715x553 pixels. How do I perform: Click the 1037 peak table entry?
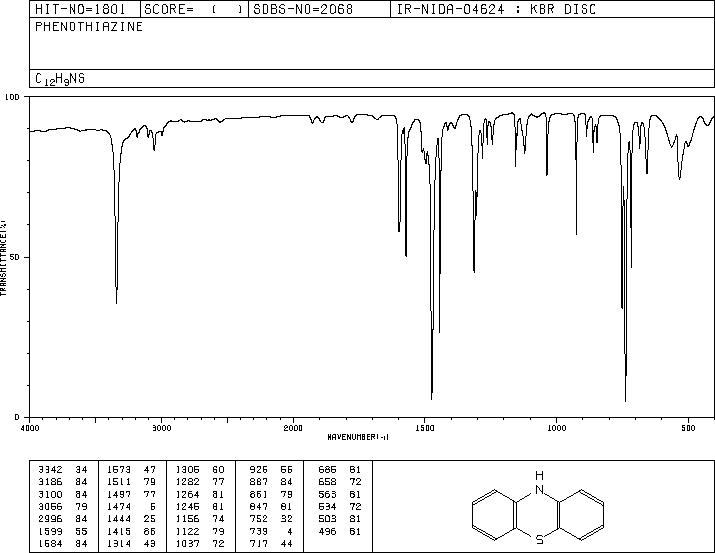click(x=200, y=543)
